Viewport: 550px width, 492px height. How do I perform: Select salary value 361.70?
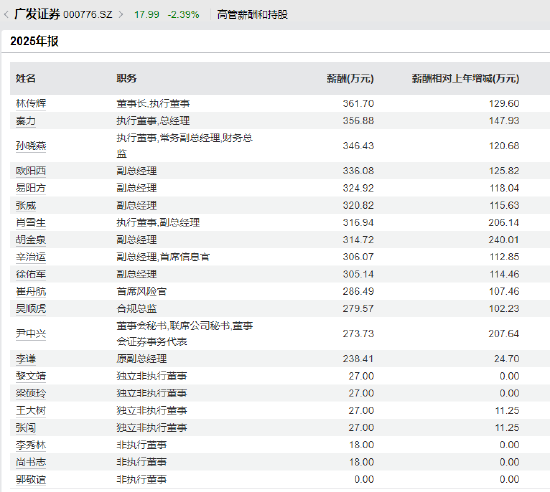(358, 103)
